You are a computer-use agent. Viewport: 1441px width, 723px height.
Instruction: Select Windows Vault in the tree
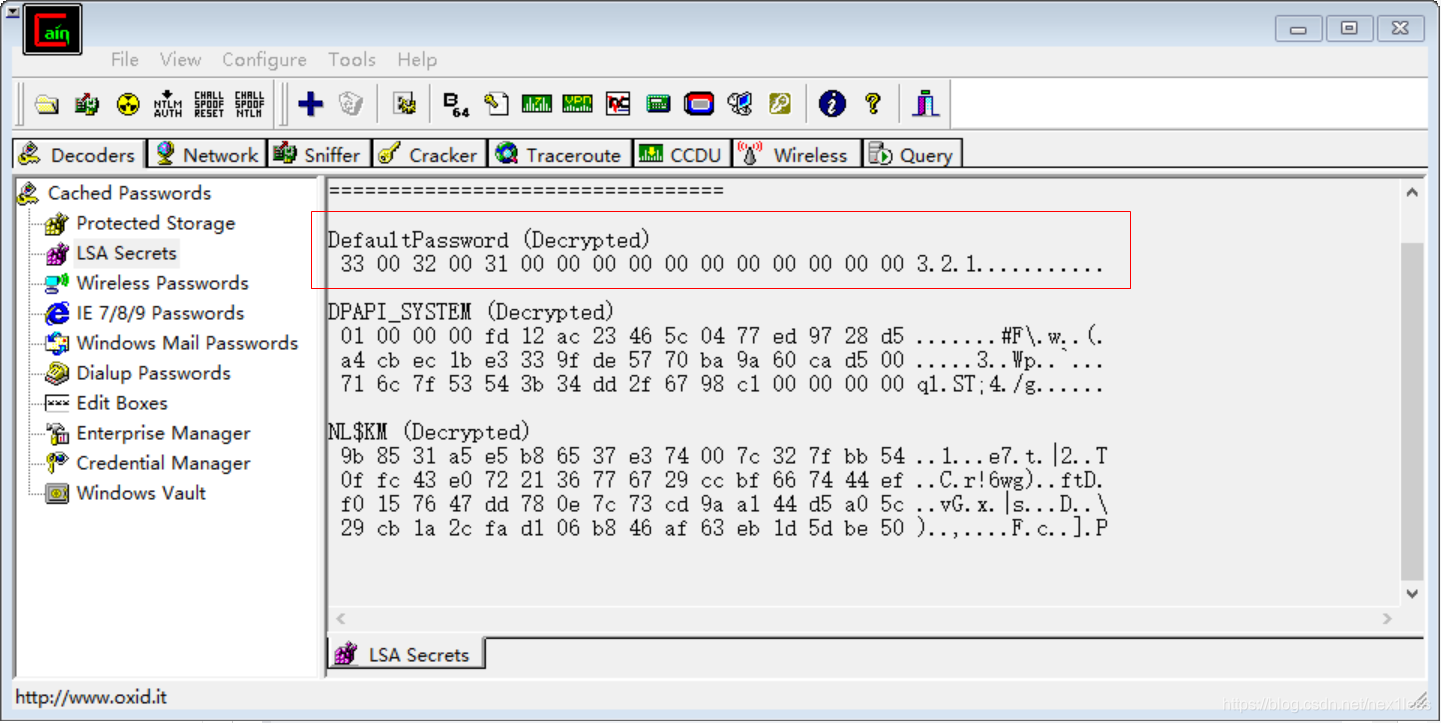tap(141, 493)
